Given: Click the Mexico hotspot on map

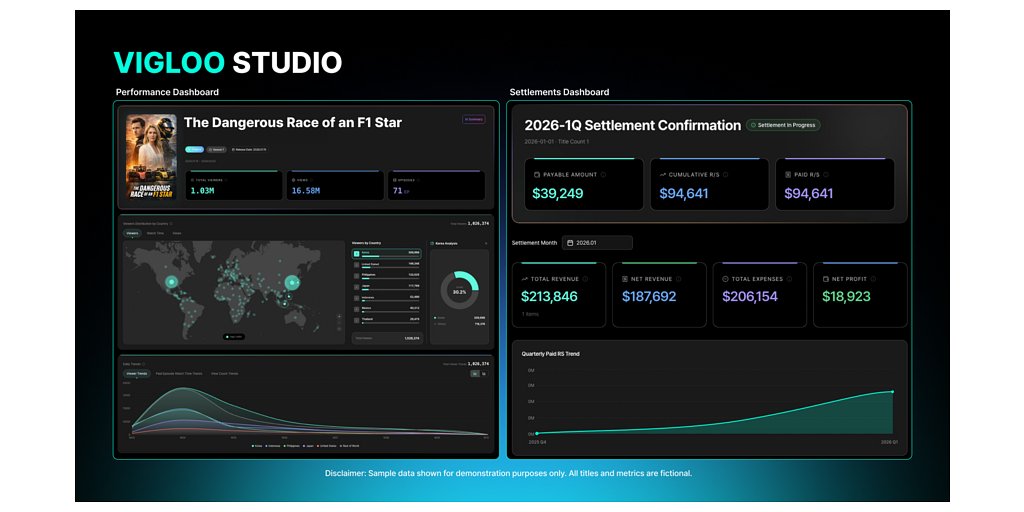Looking at the screenshot, I should (x=172, y=281).
